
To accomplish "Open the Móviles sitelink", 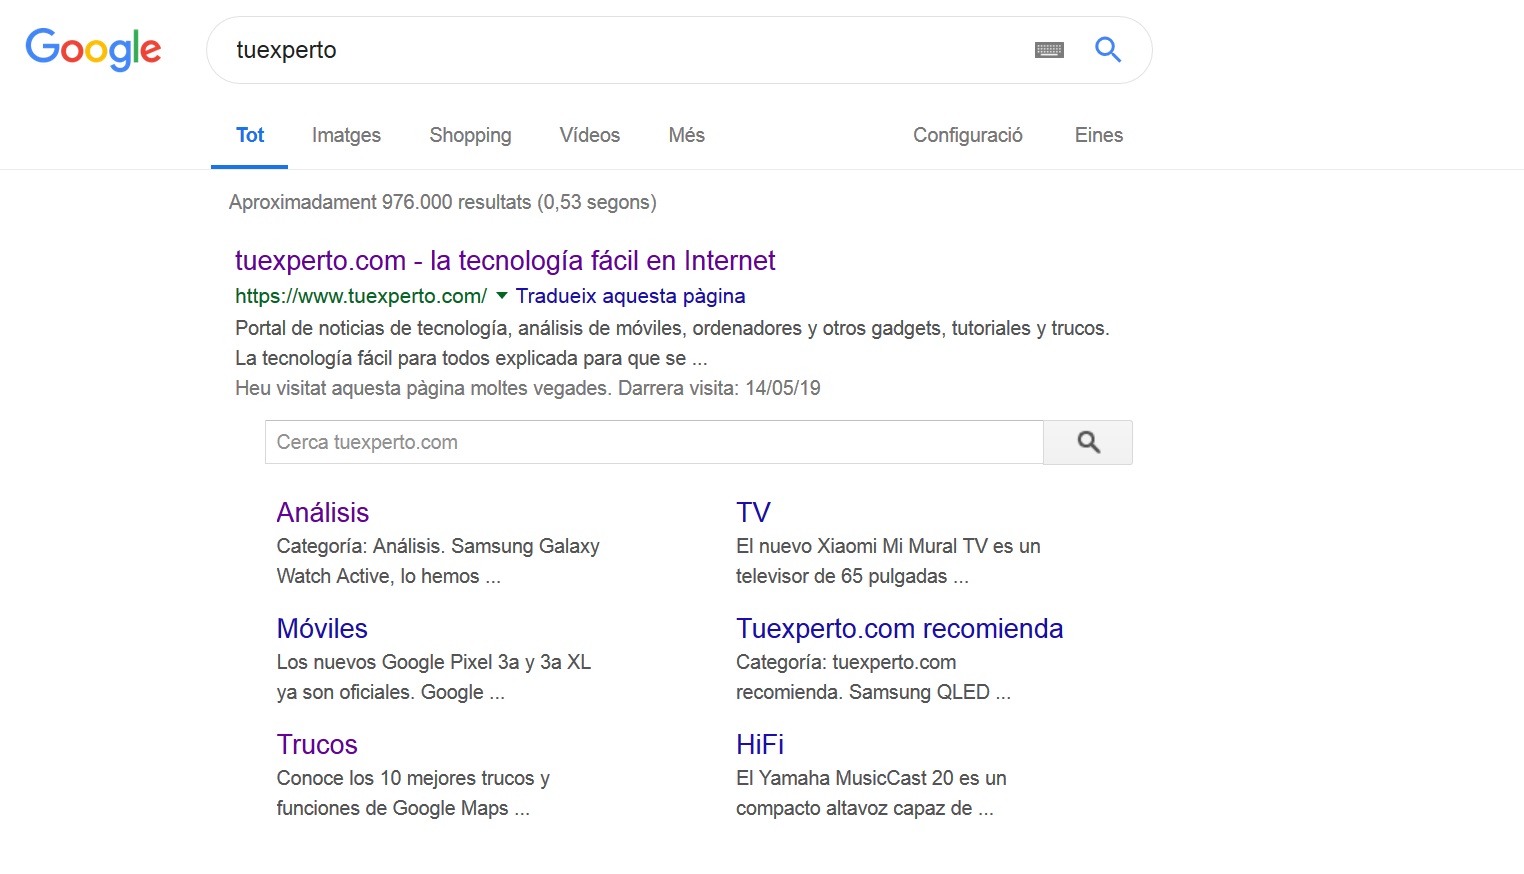I will coord(322,629).
